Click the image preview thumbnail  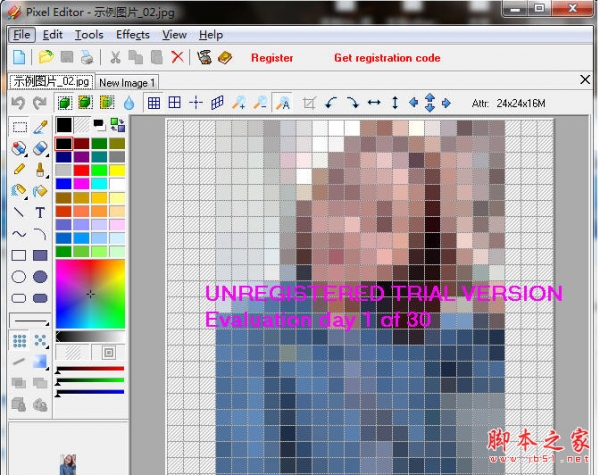[68, 464]
